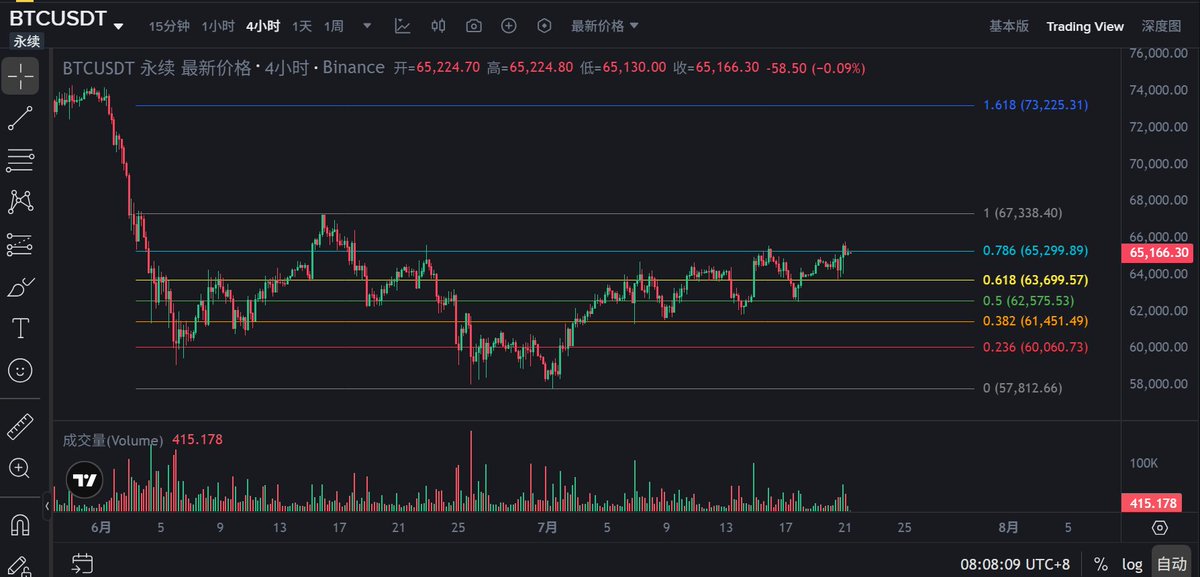The height and width of the screenshot is (577, 1200).
Task: Switch to 1周 interval
Action: pos(334,26)
